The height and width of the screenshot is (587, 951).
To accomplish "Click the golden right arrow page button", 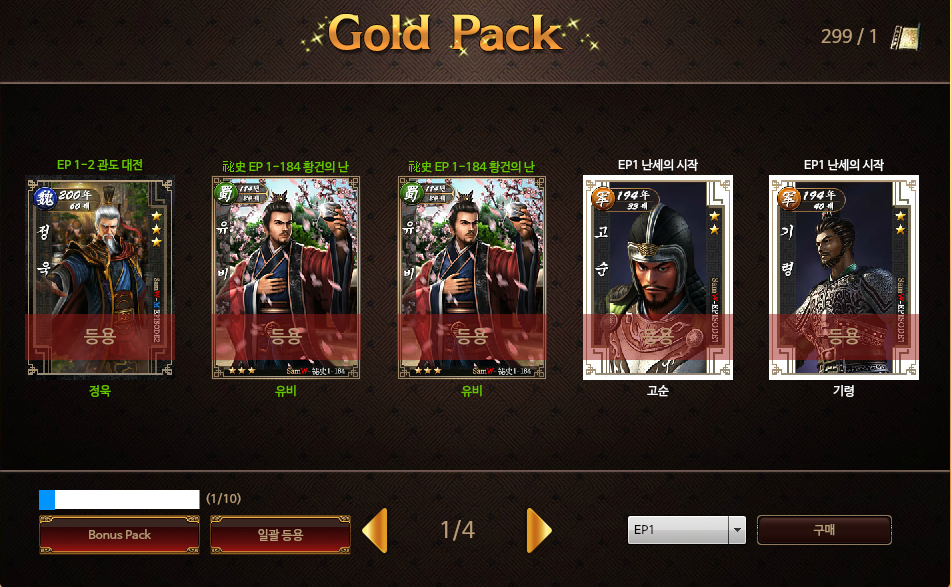I will coord(539,531).
